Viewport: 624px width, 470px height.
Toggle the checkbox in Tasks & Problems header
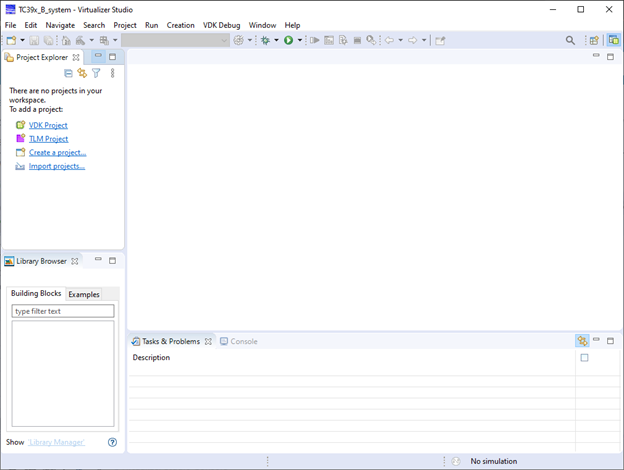[x=584, y=358]
